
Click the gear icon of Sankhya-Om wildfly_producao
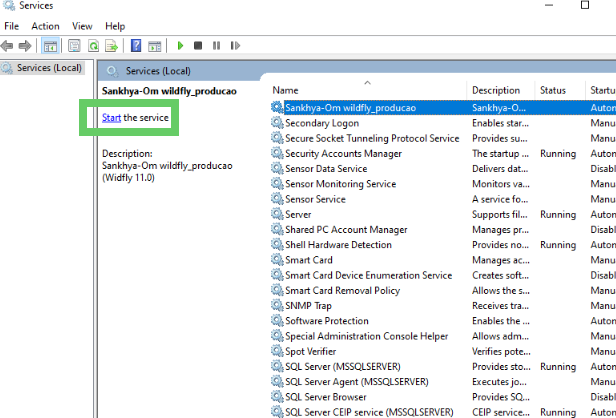(277, 107)
